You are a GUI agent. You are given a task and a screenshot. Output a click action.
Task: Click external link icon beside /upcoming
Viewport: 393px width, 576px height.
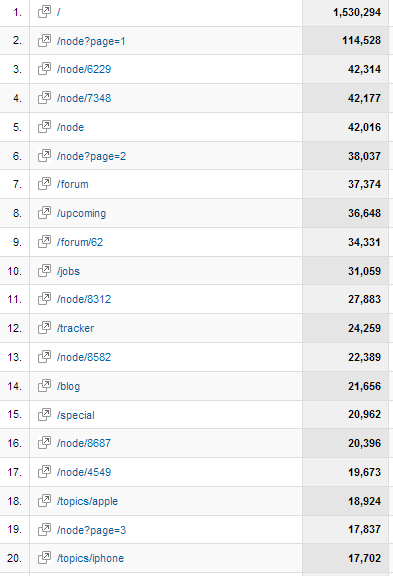point(44,213)
